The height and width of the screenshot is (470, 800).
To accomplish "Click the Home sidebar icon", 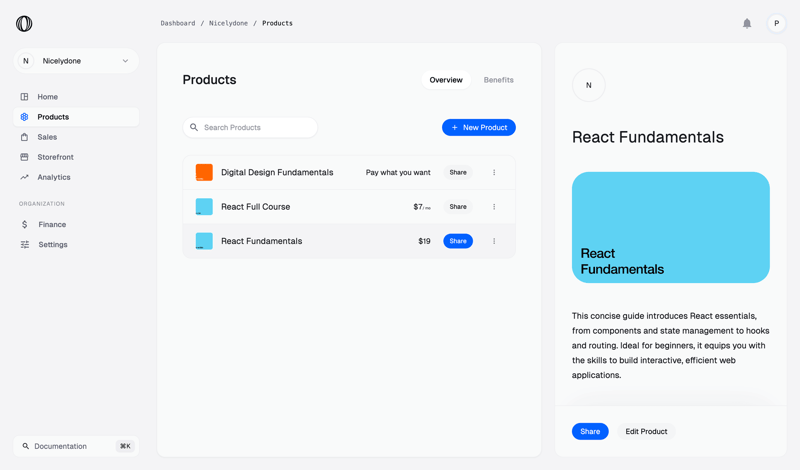I will pyautogui.click(x=24, y=96).
